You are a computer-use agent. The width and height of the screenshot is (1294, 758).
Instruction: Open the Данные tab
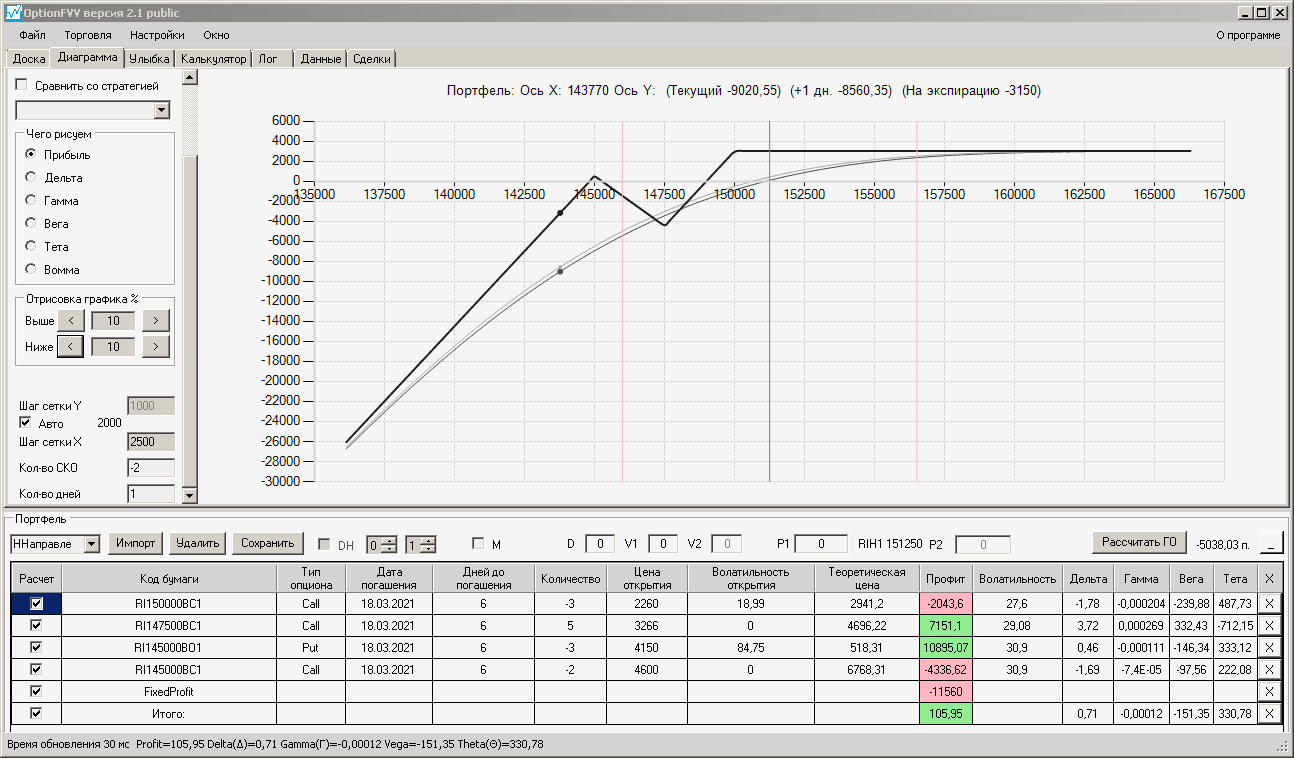321,59
